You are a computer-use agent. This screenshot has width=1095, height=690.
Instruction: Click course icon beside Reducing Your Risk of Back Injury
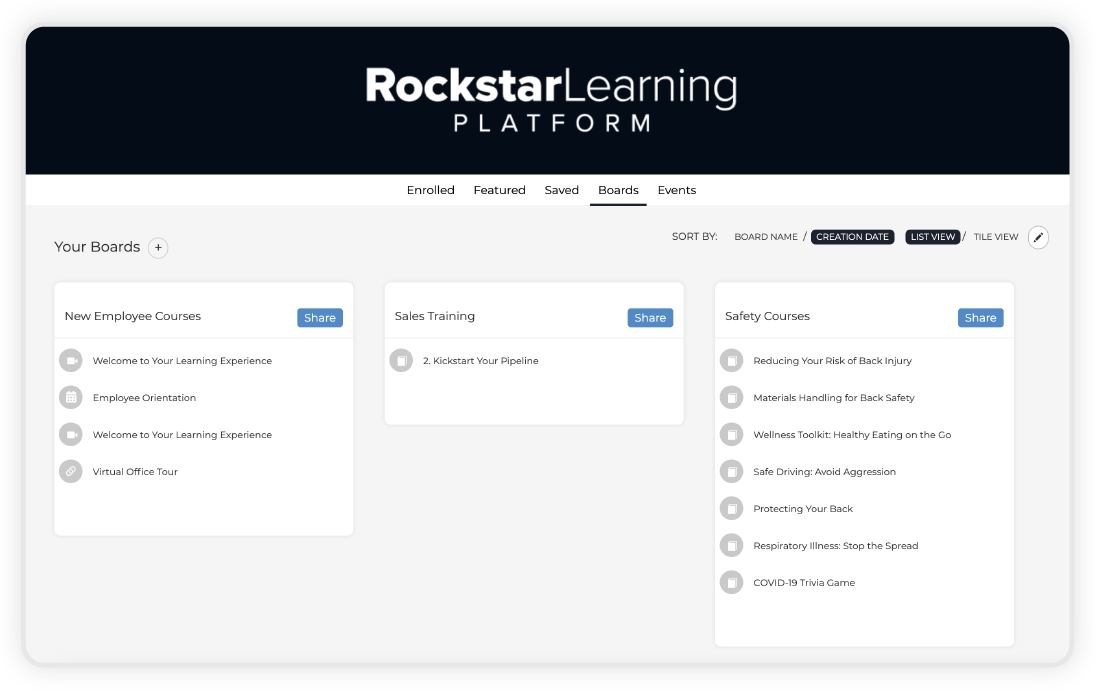(x=731, y=360)
